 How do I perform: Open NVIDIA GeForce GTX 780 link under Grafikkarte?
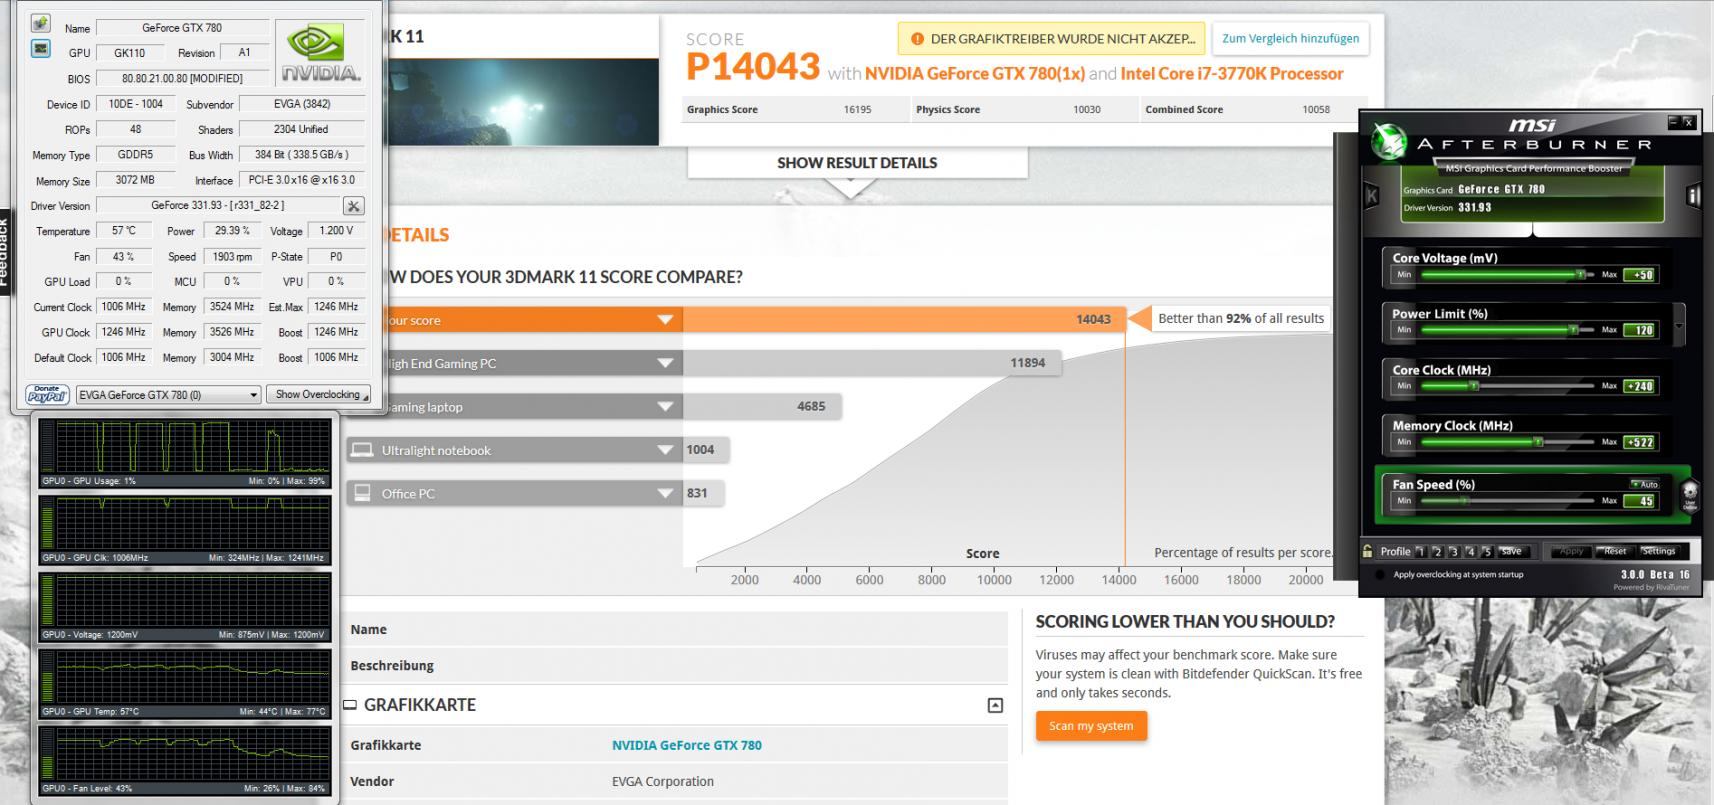coord(687,745)
